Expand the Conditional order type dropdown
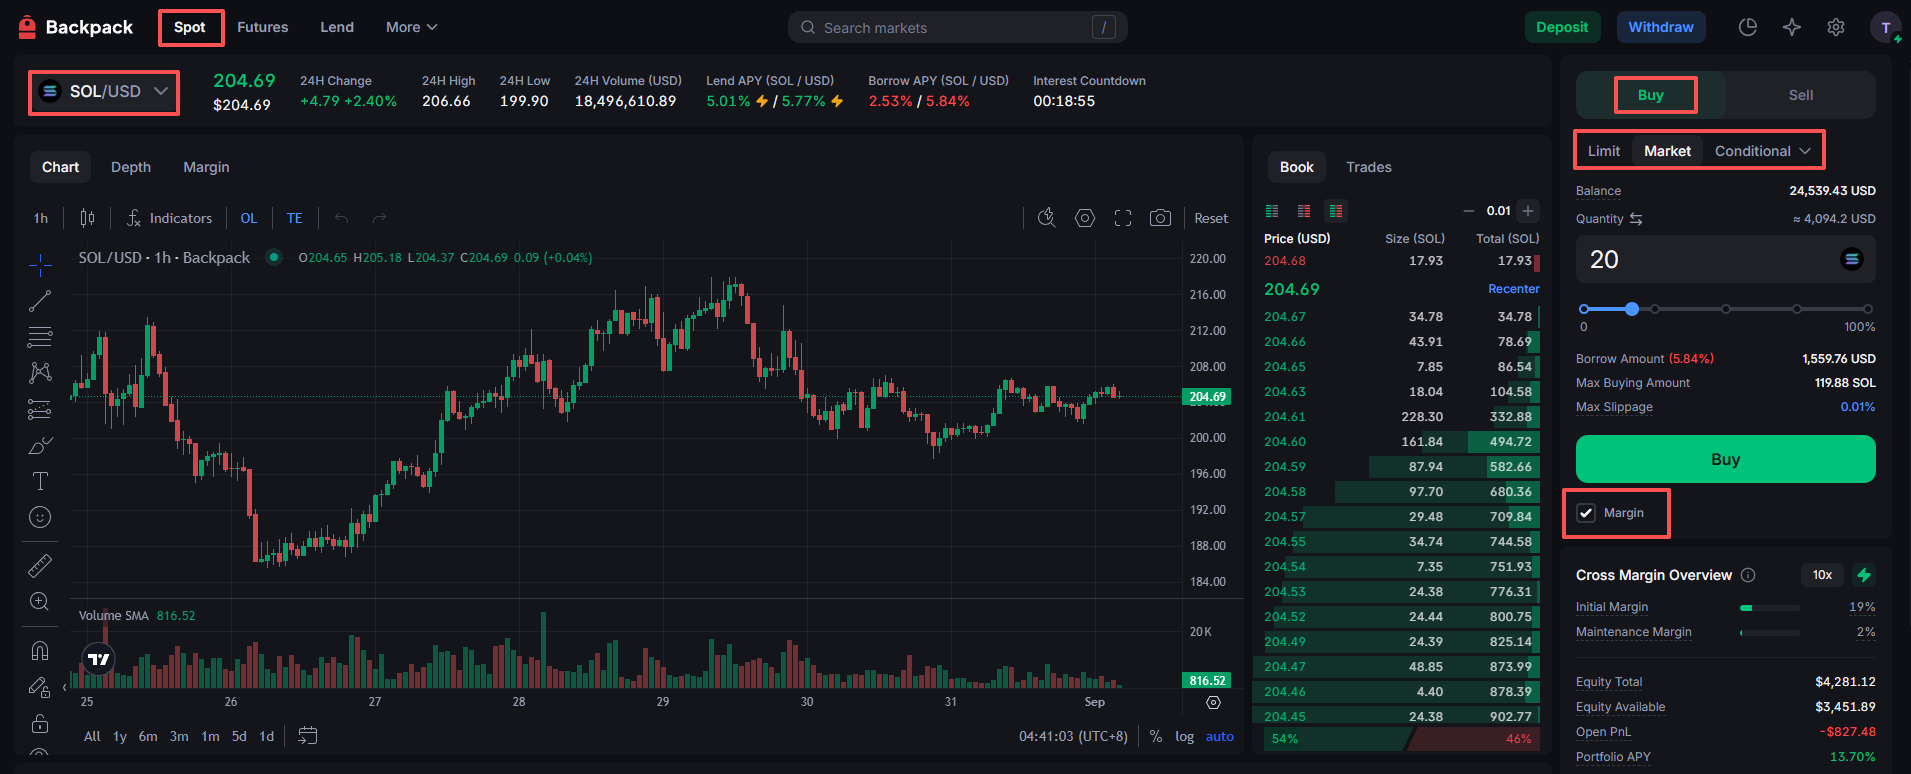 click(1762, 151)
